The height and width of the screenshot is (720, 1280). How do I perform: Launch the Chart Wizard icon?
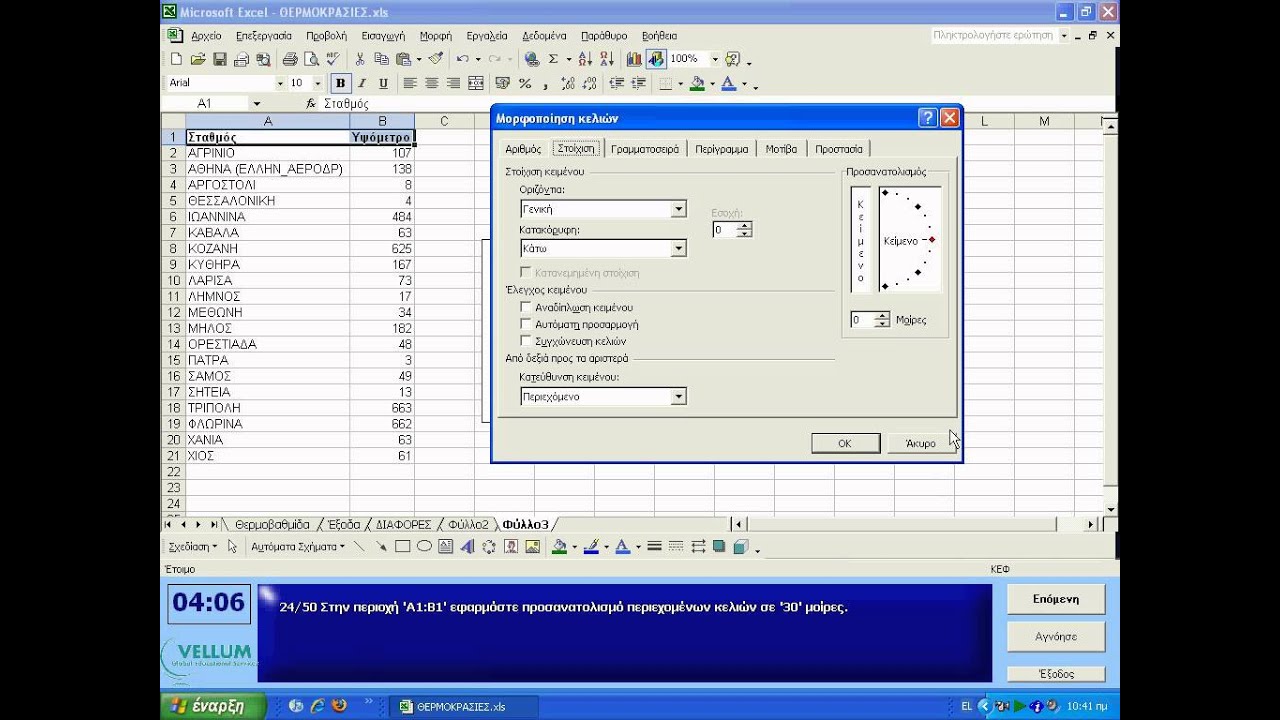(x=634, y=59)
